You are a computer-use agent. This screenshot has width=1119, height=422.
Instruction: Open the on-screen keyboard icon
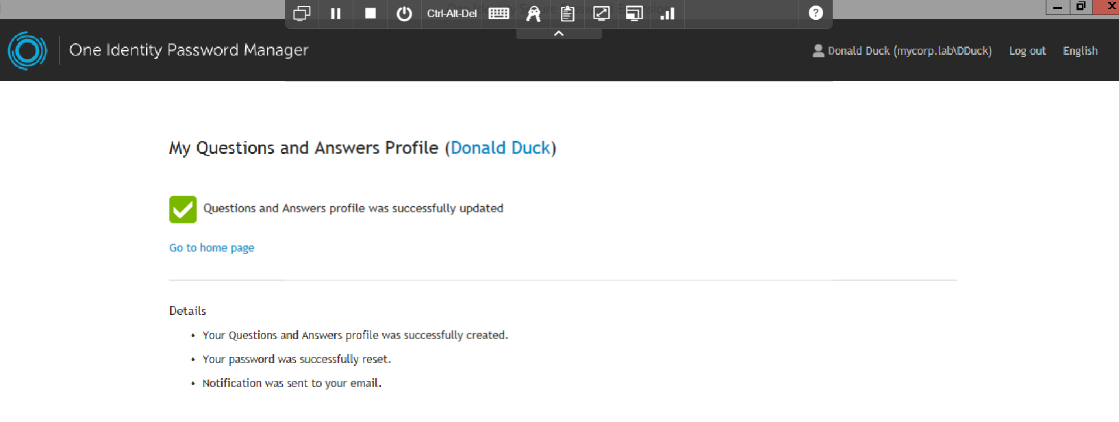499,14
